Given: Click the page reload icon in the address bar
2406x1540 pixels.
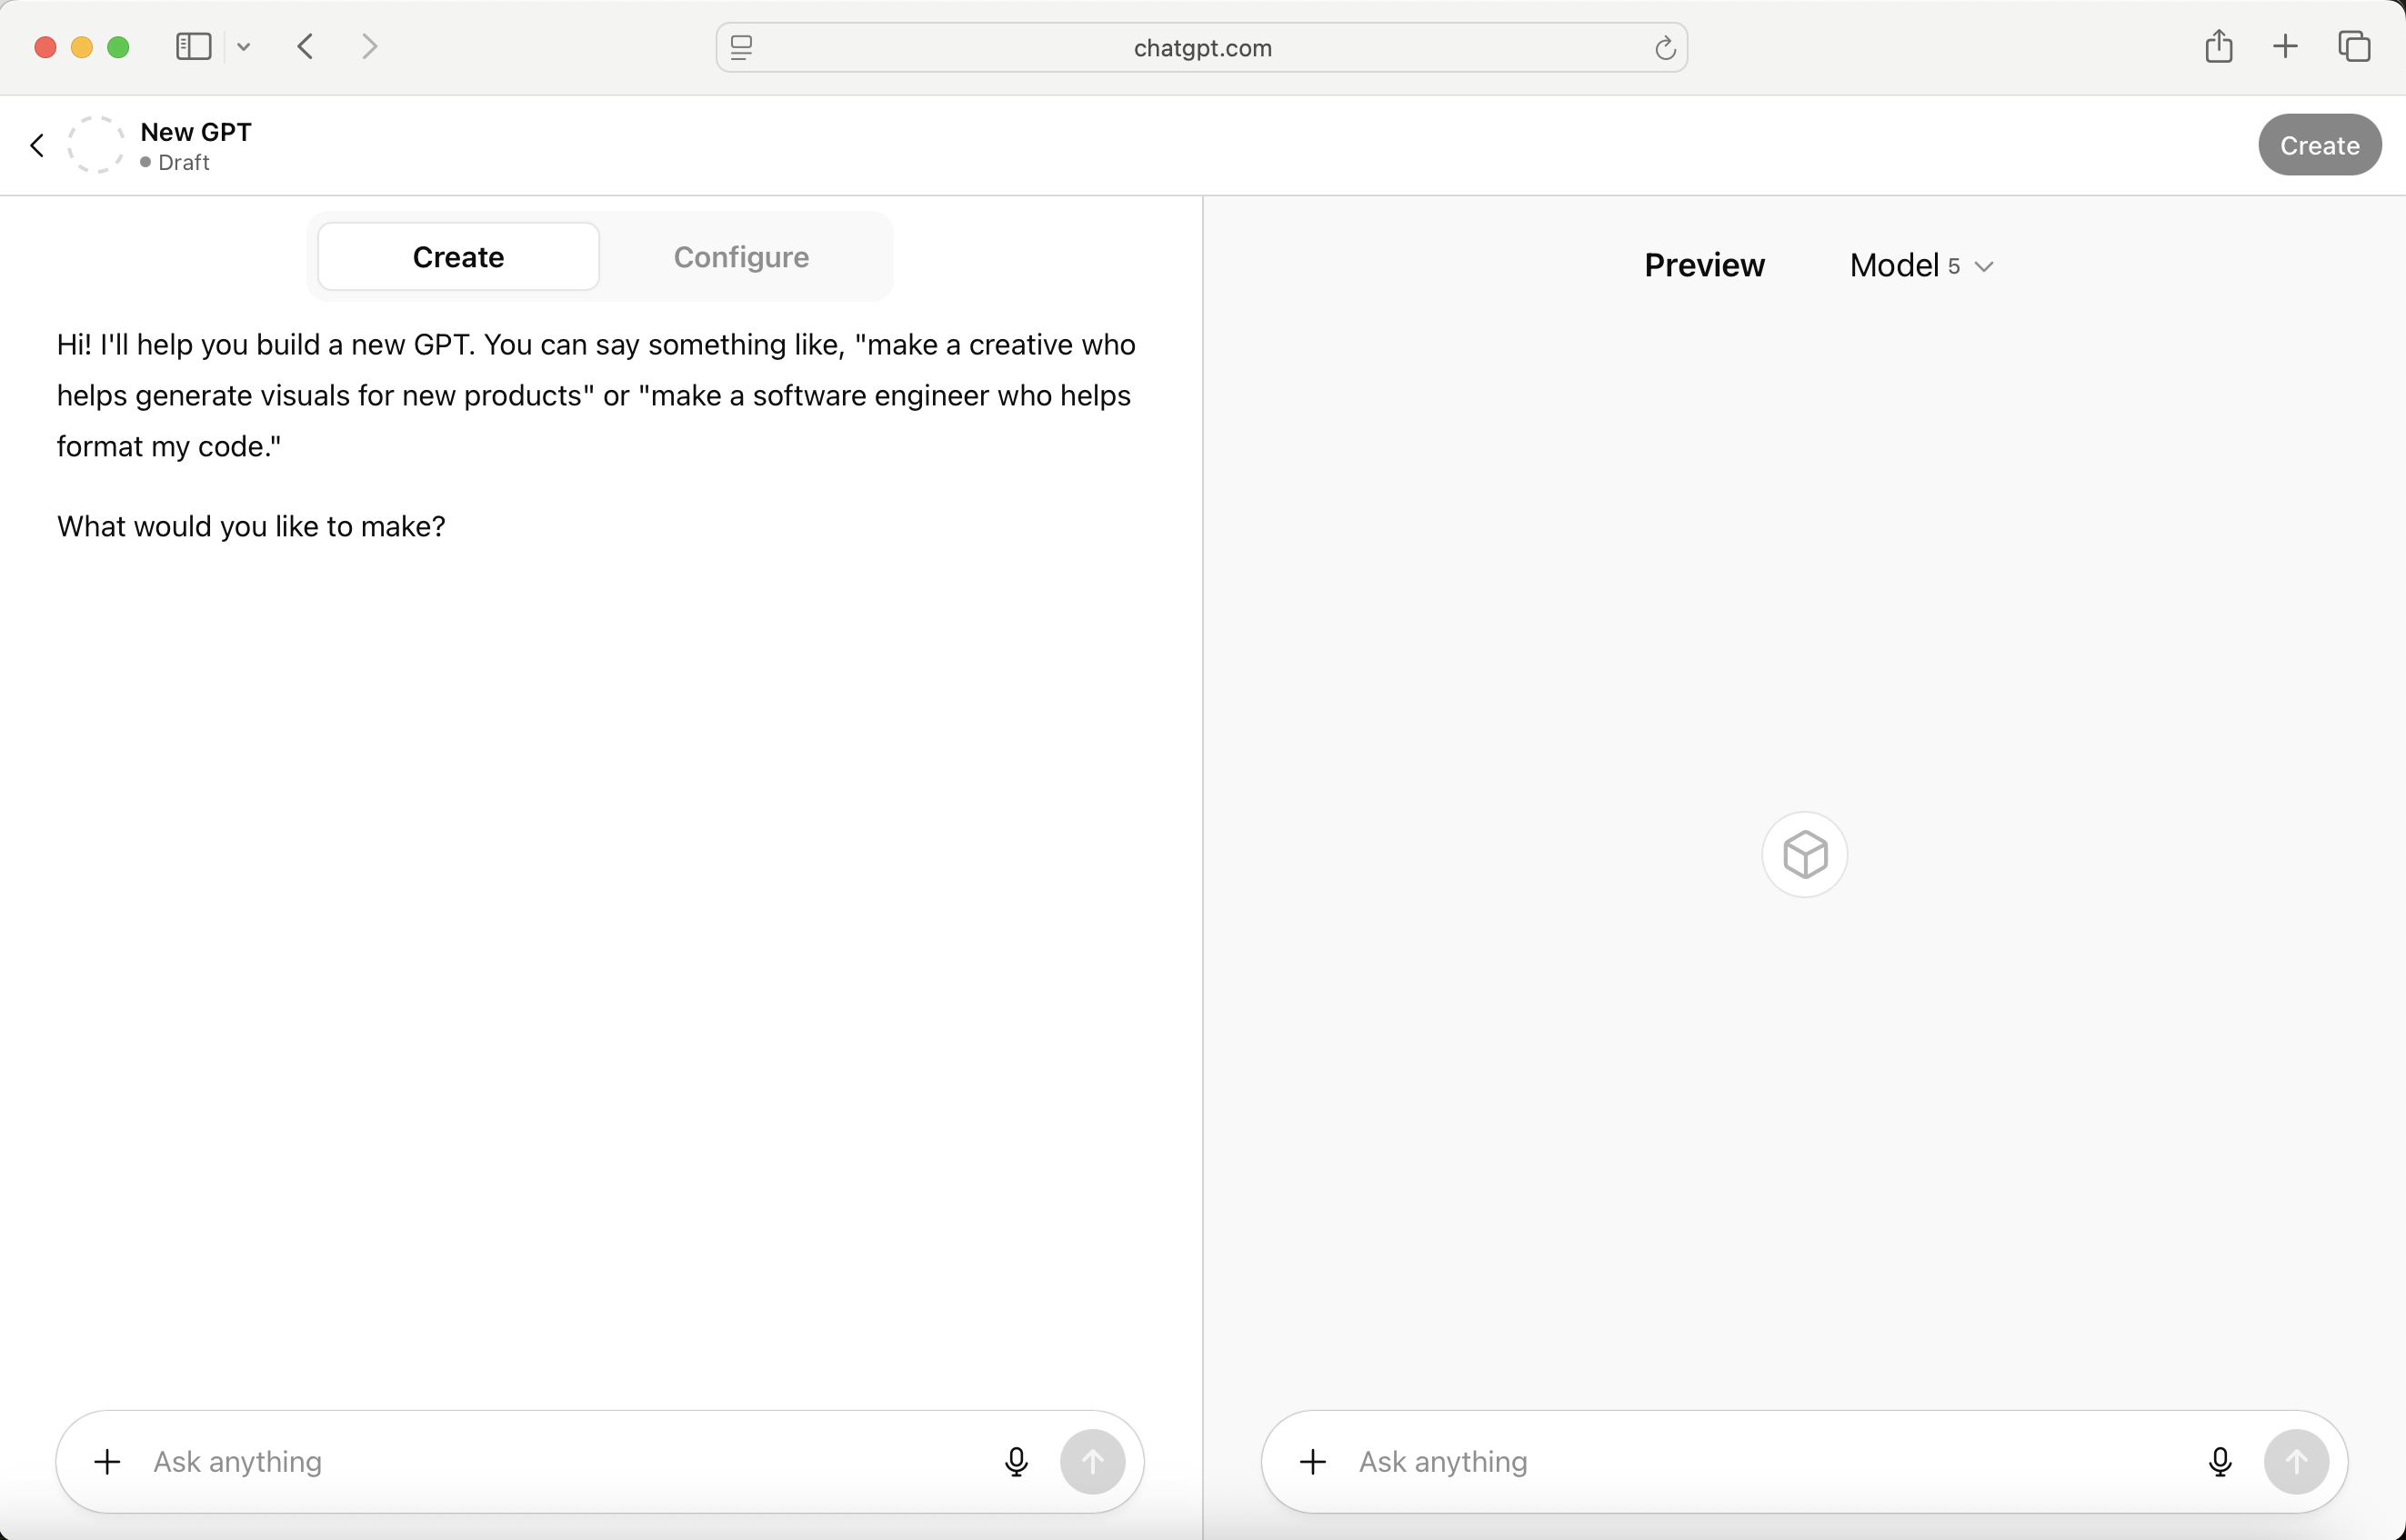Looking at the screenshot, I should (1664, 48).
